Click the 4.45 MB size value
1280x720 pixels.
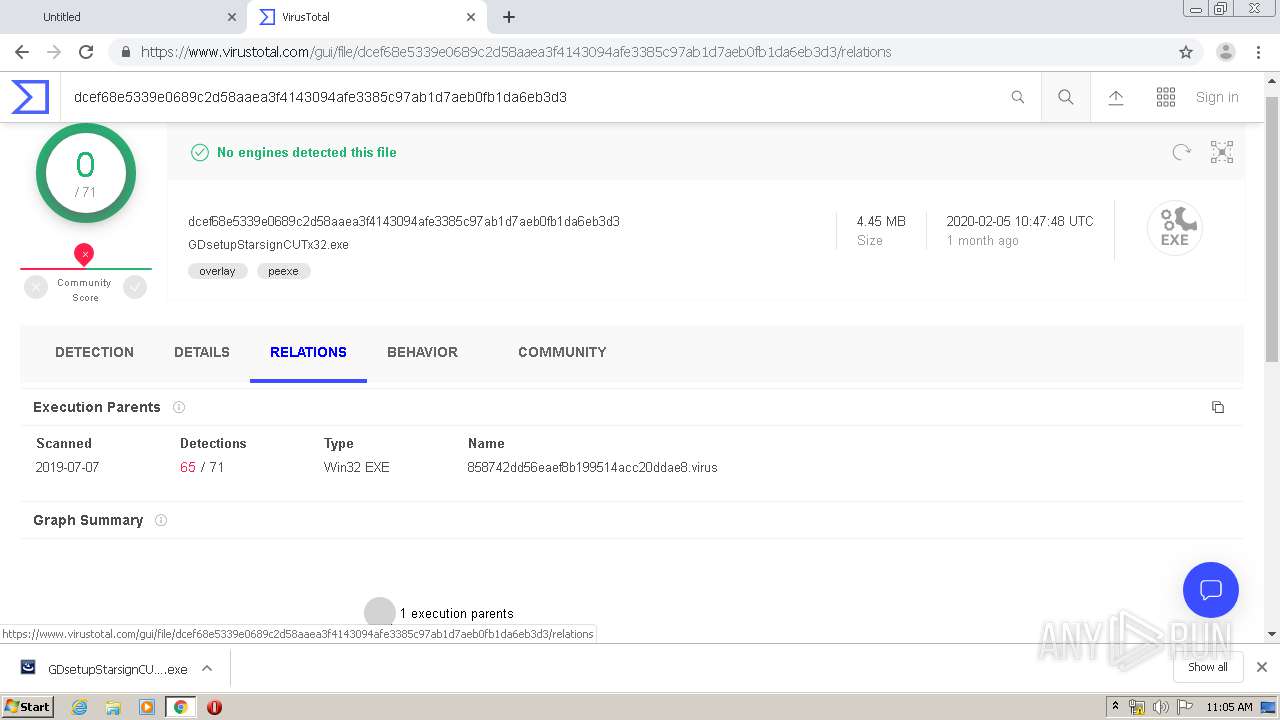coord(881,221)
